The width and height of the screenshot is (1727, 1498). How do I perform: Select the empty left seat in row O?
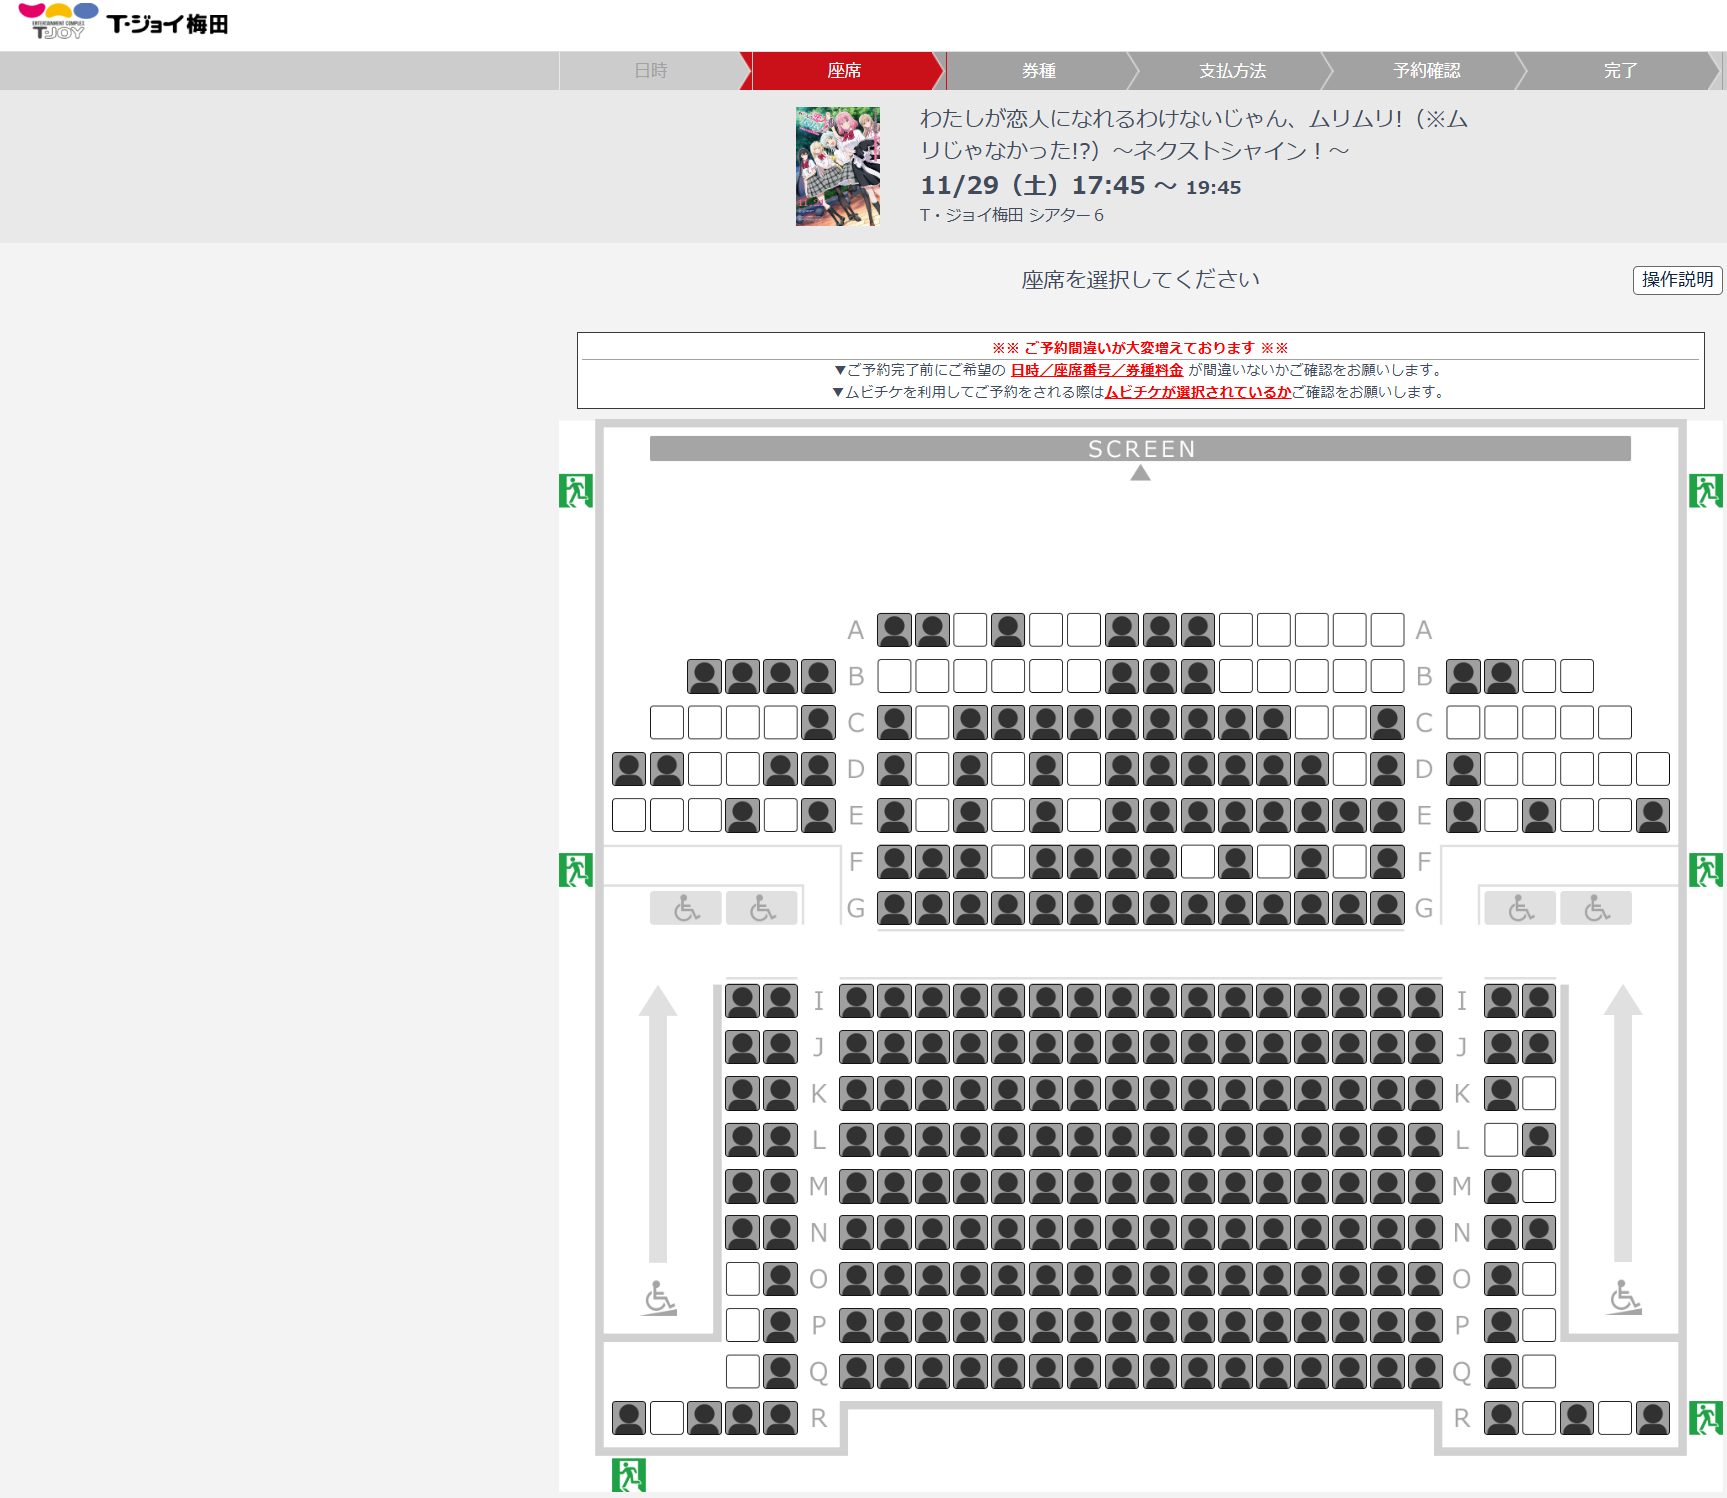coord(742,1278)
